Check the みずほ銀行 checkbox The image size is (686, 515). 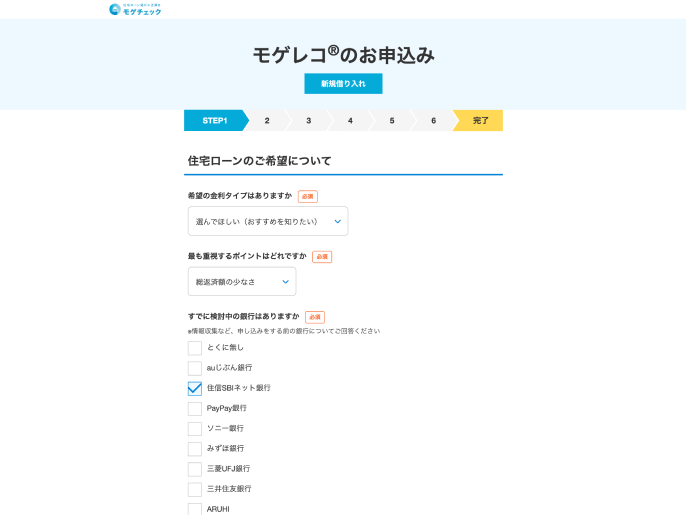195,448
